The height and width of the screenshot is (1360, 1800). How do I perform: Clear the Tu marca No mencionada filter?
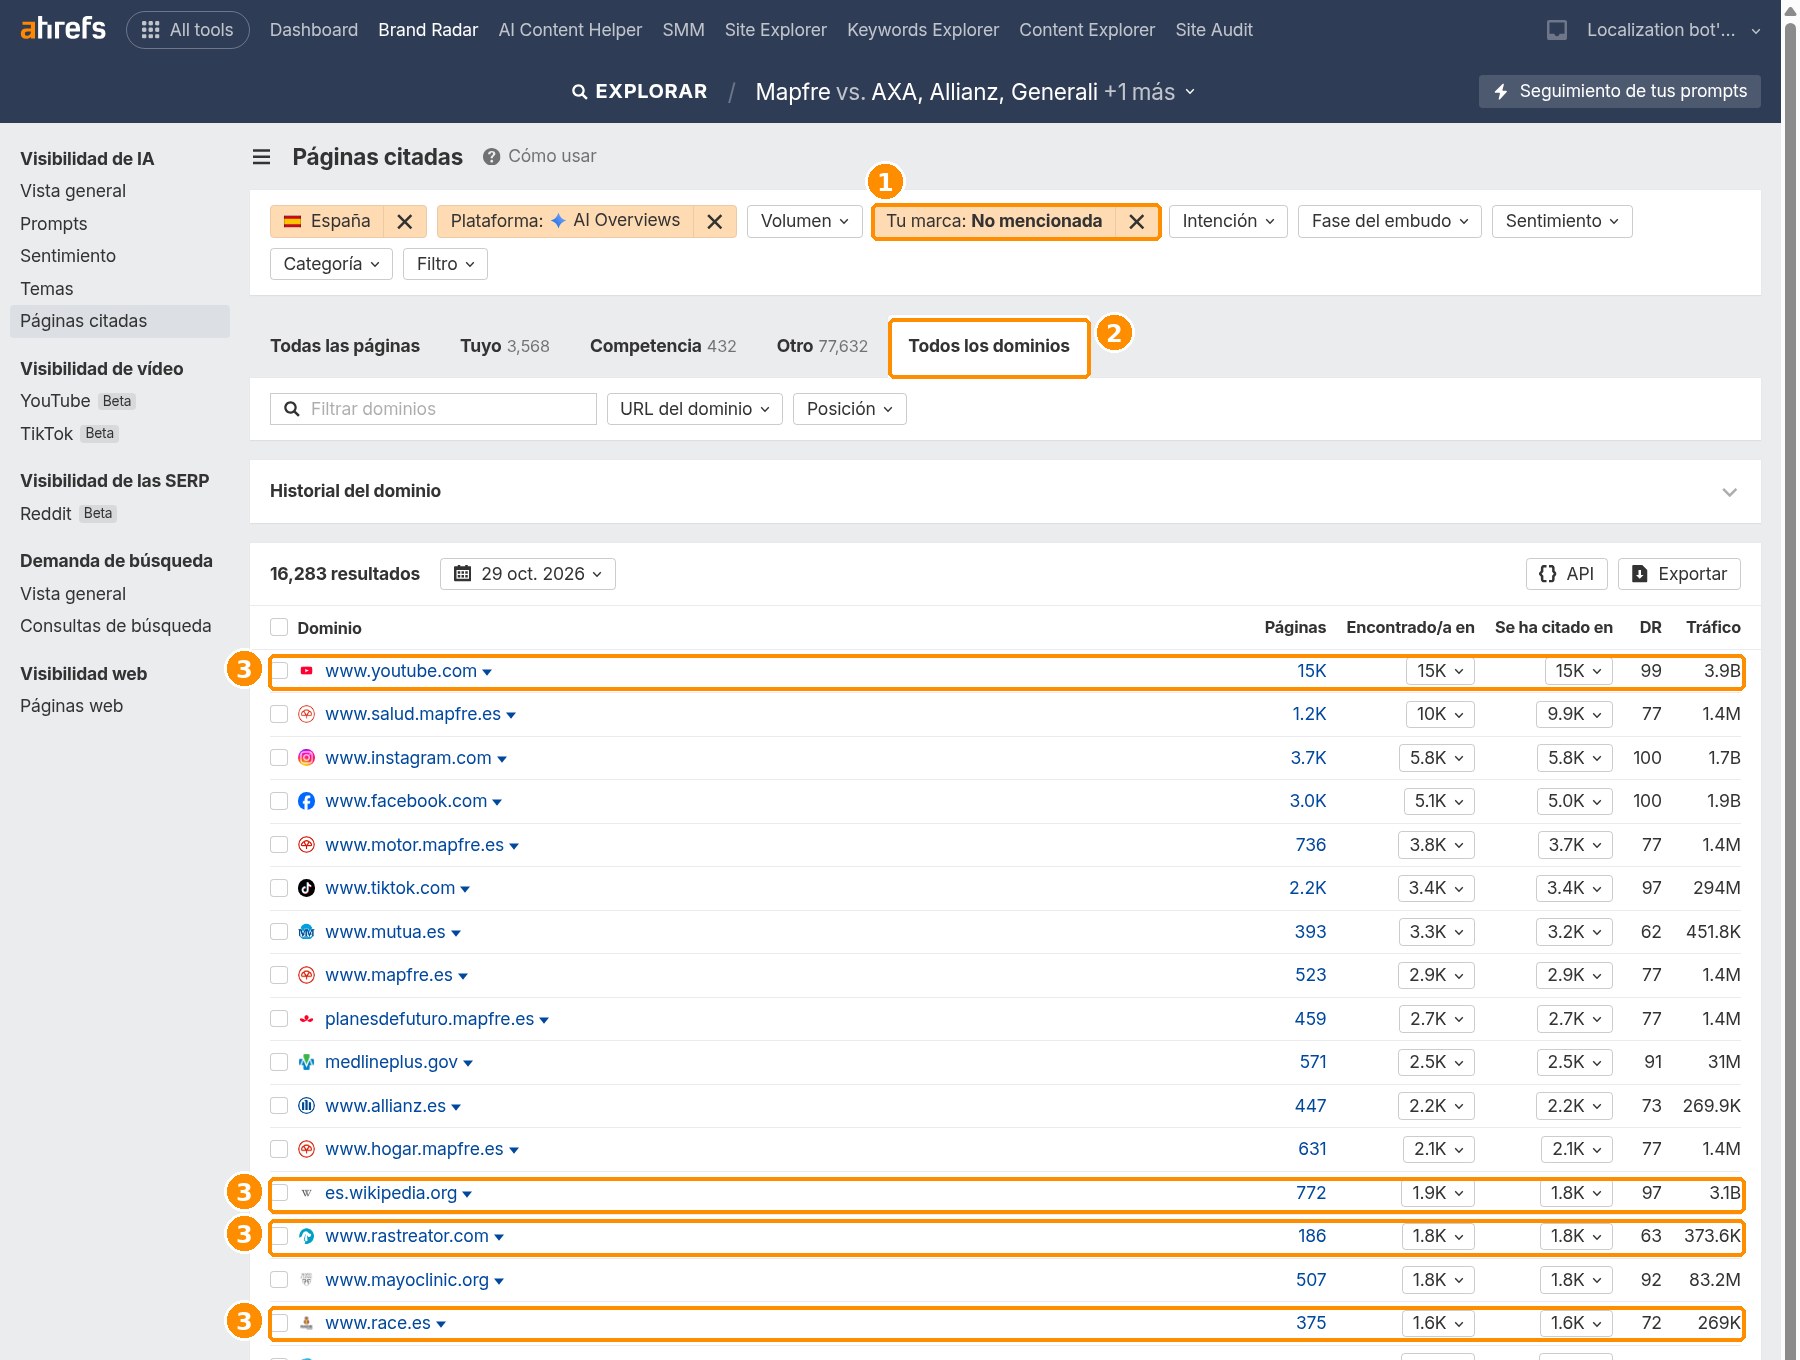point(1137,222)
